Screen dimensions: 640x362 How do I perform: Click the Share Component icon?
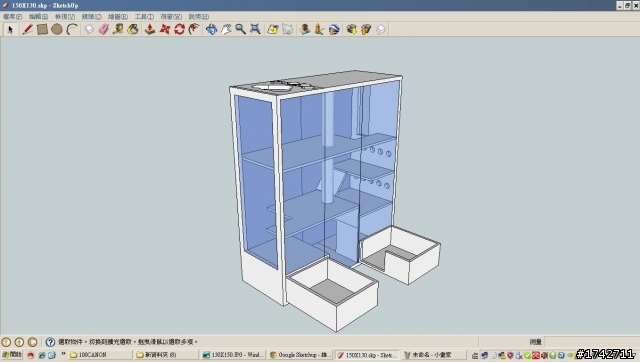(380, 29)
